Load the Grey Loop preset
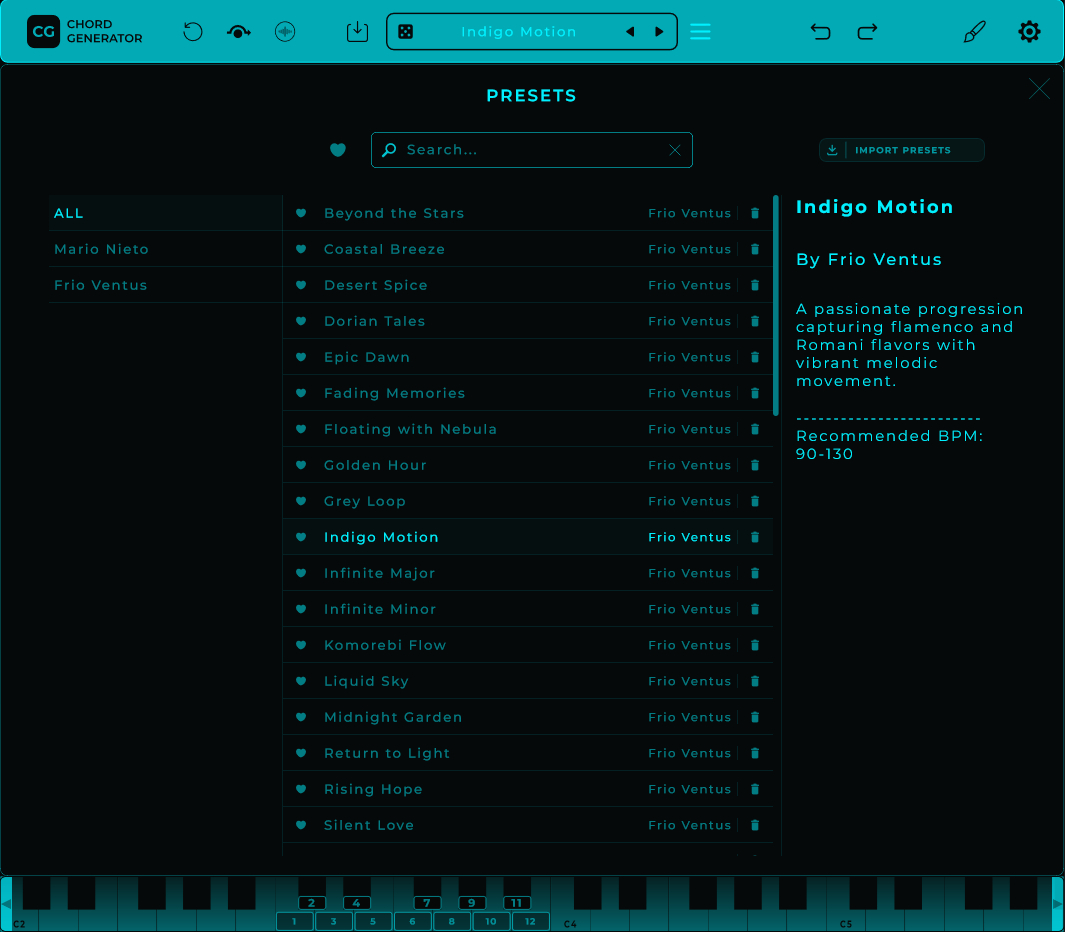Image resolution: width=1065 pixels, height=932 pixels. 528,501
